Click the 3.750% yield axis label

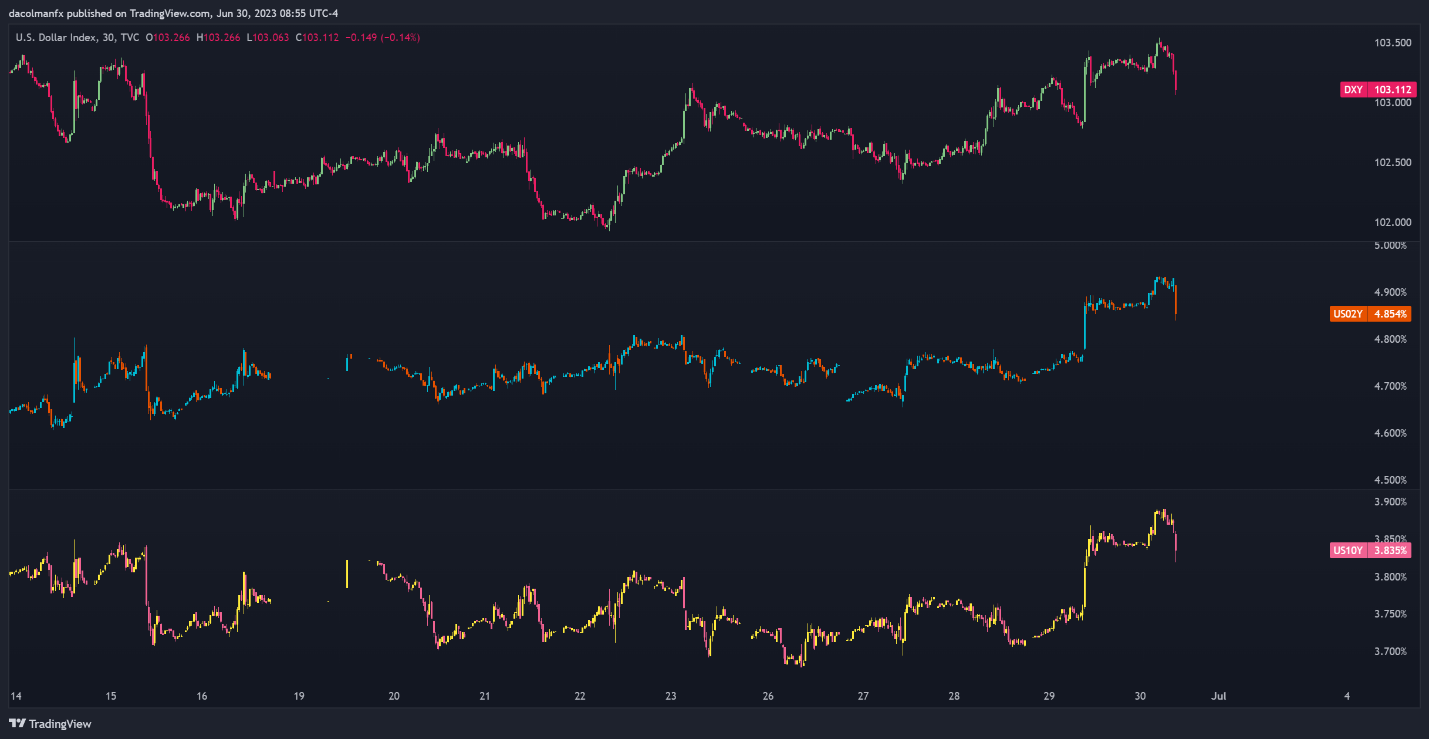[1391, 614]
